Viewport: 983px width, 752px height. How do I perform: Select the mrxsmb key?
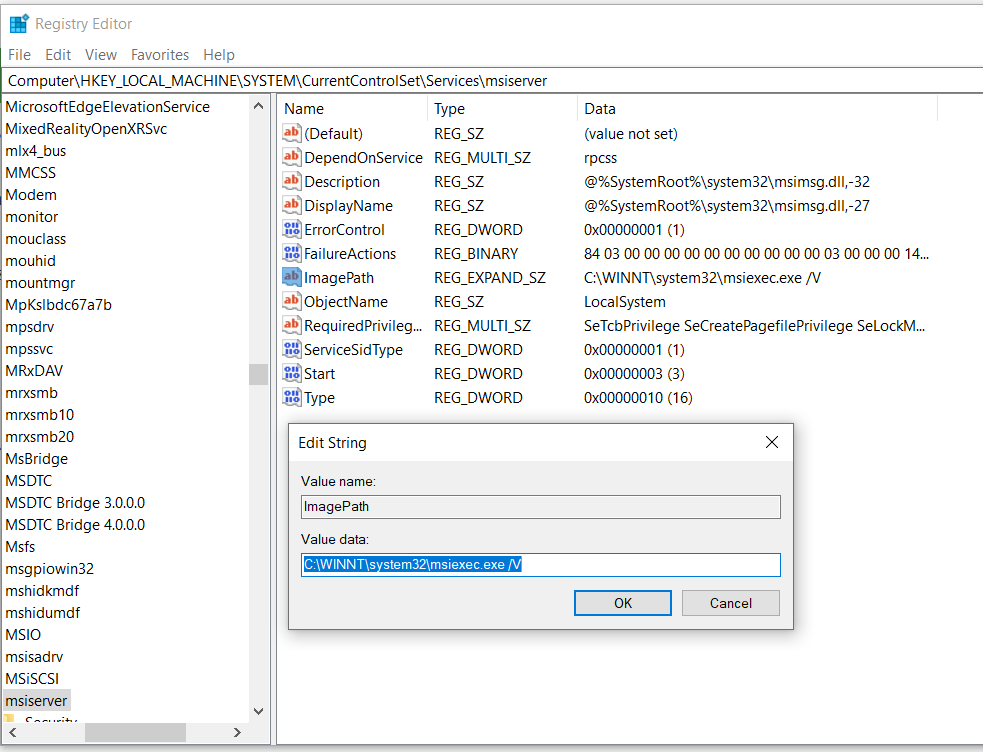point(32,393)
